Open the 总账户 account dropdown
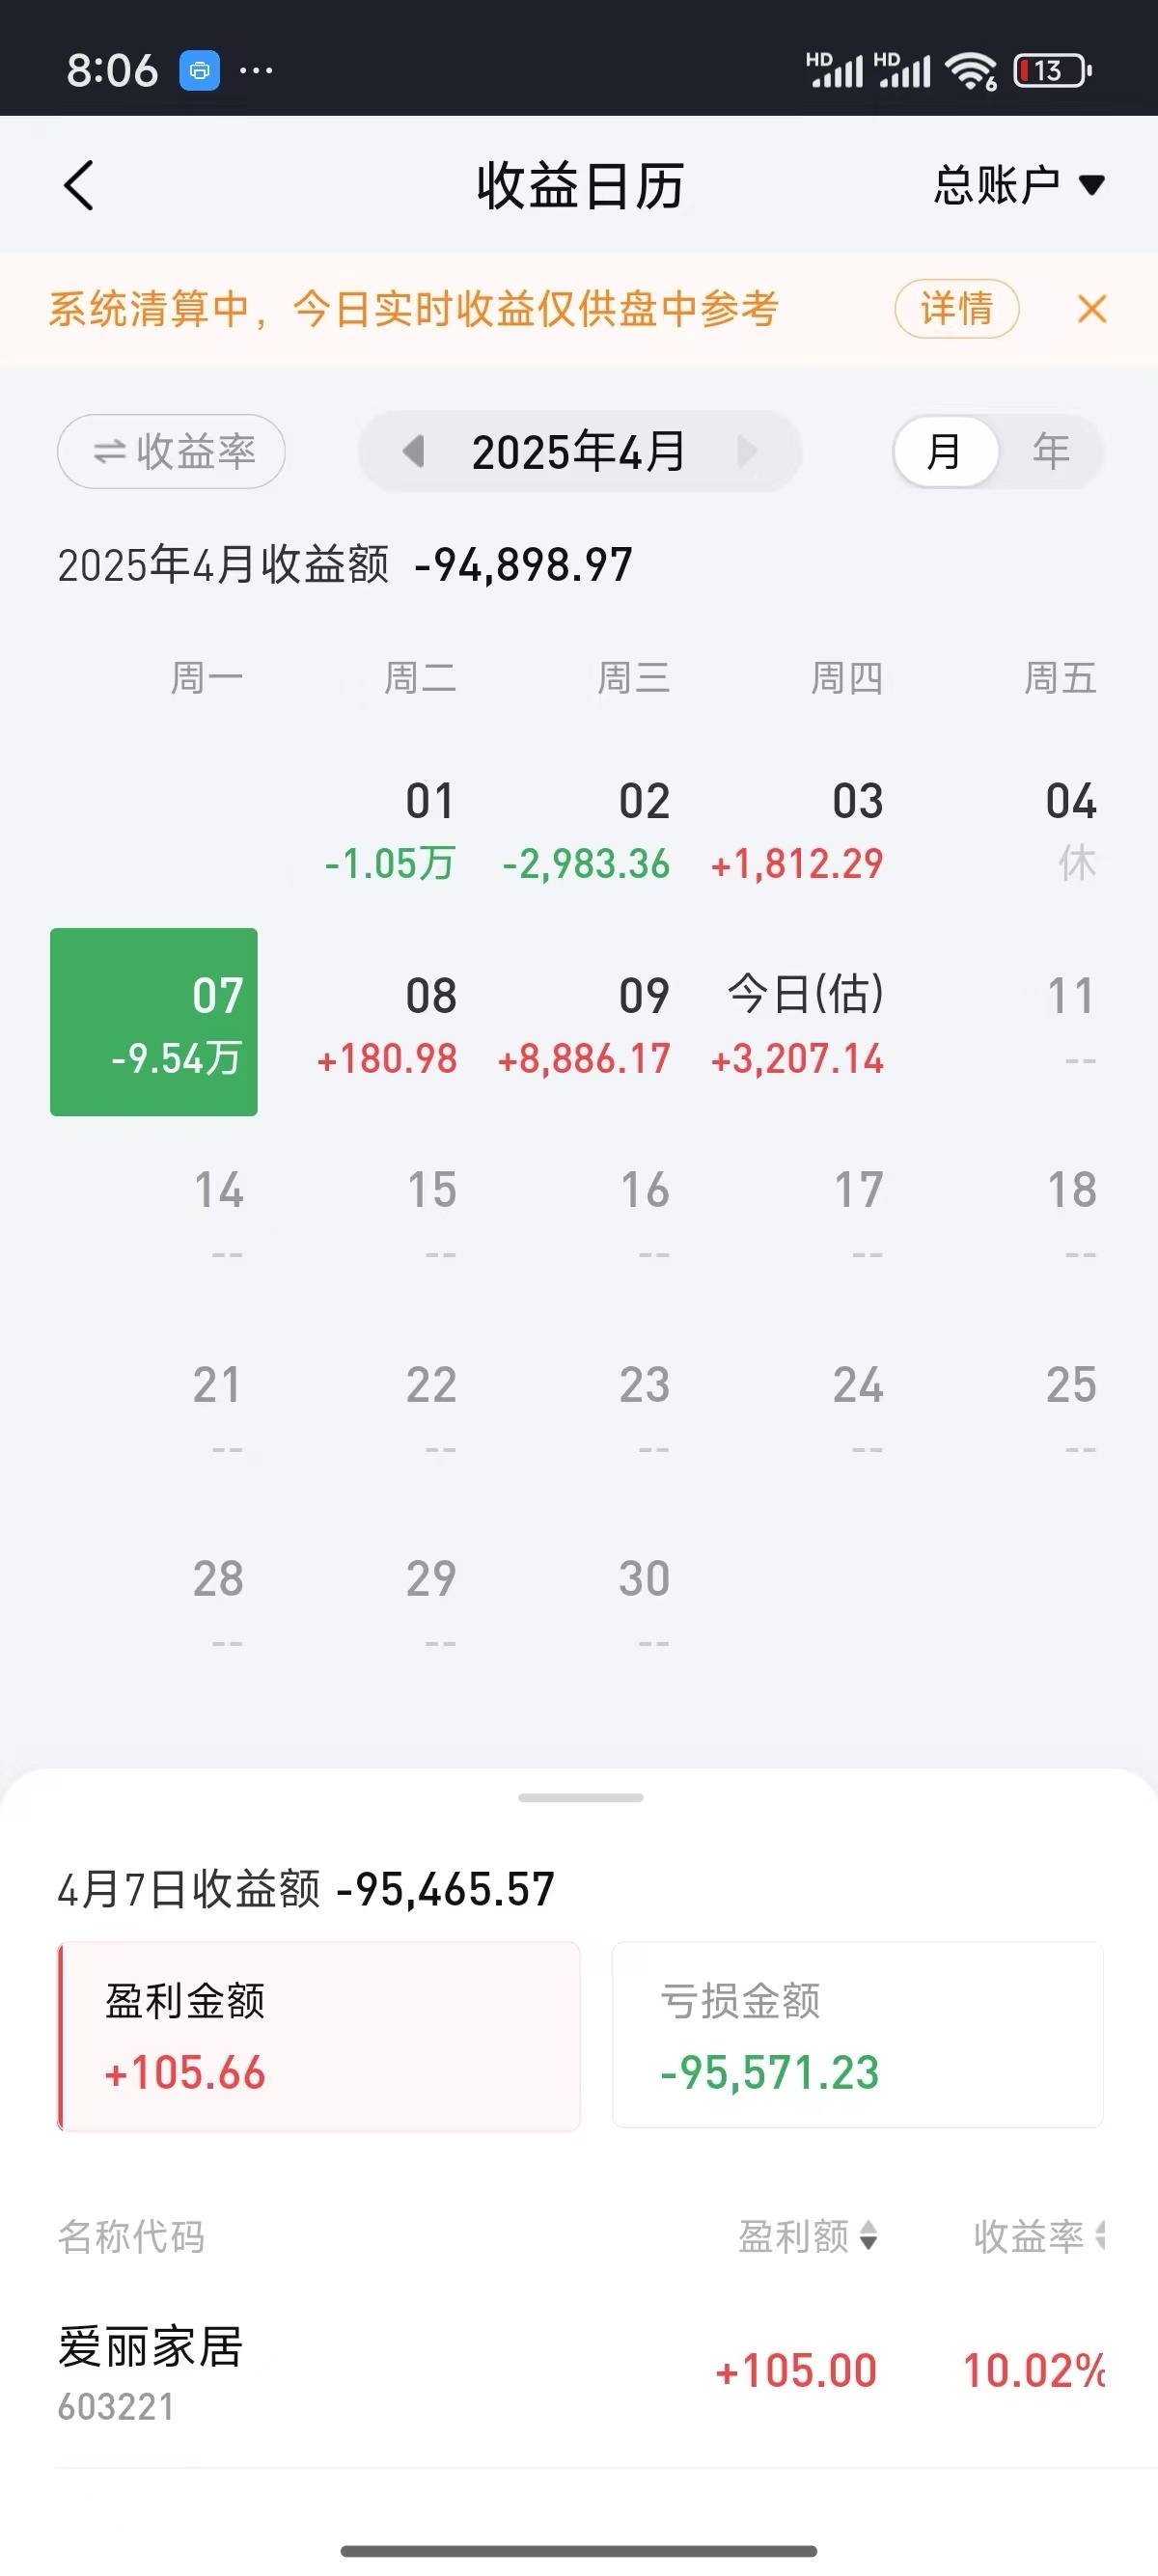Image resolution: width=1158 pixels, height=2576 pixels. 1018,185
